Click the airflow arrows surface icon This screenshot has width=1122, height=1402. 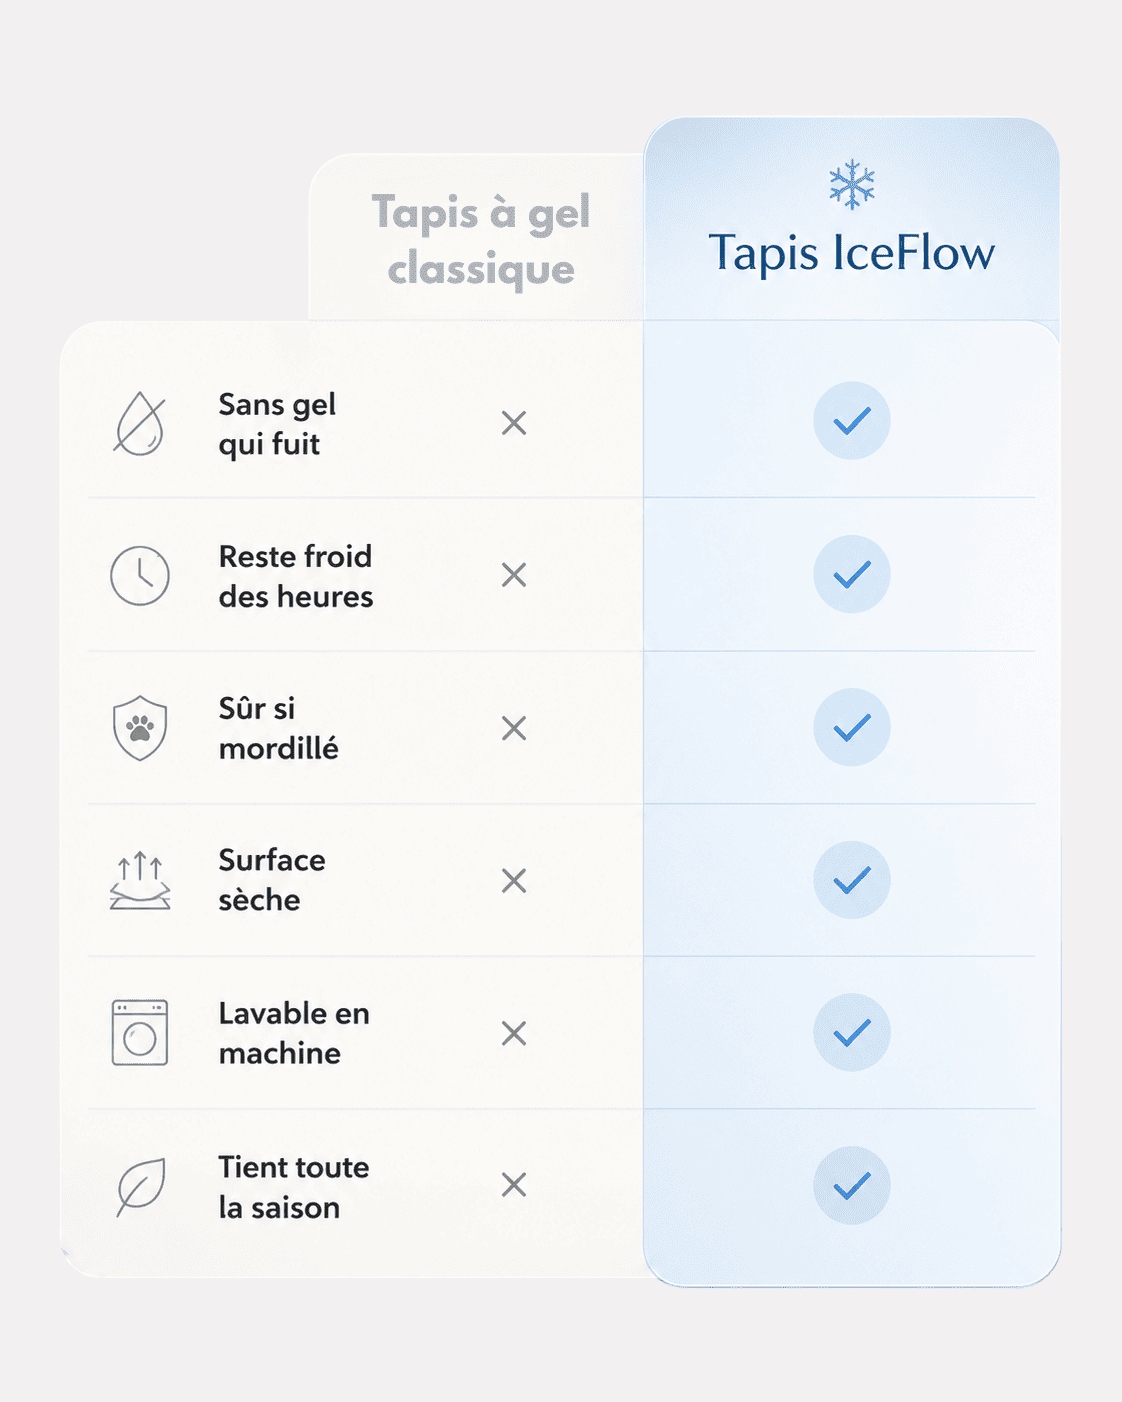[x=140, y=881]
